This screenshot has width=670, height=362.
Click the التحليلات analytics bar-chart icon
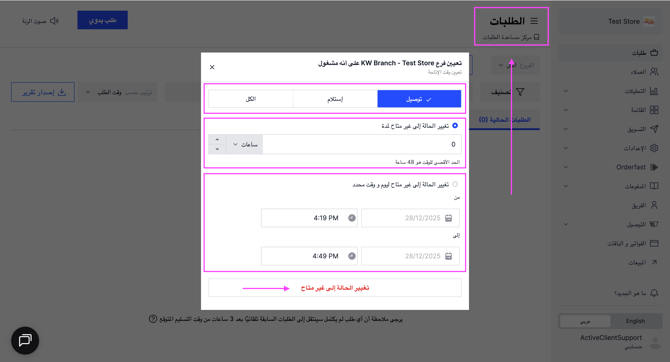[x=654, y=91]
